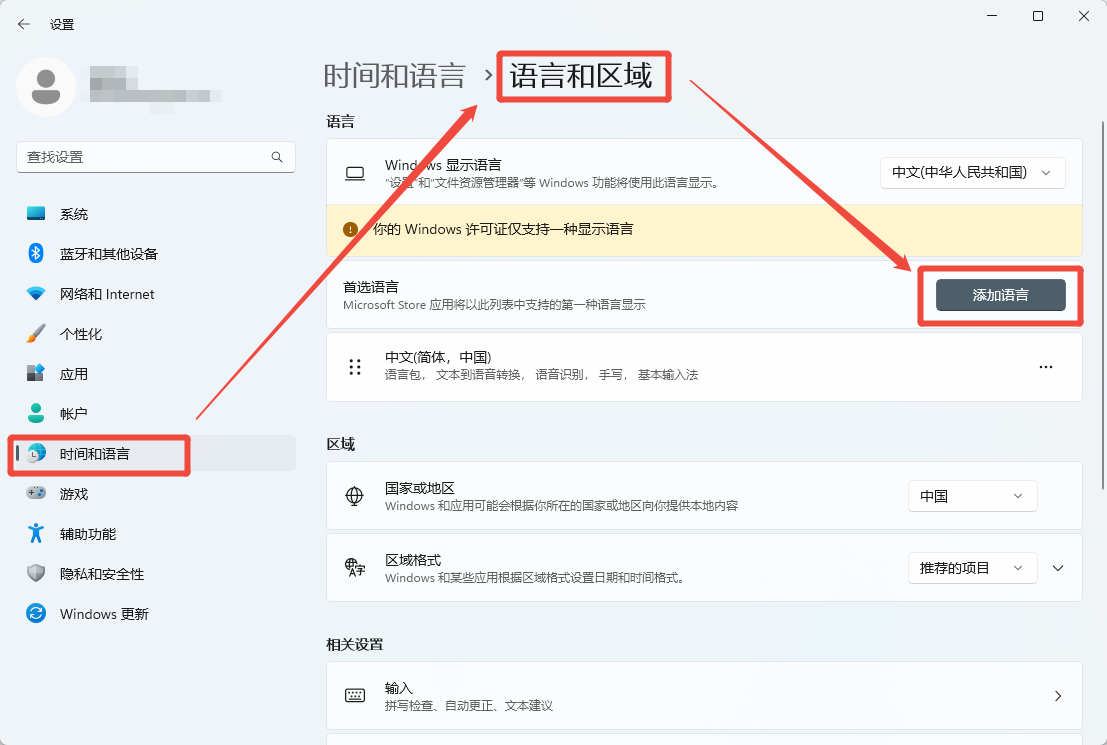Click the Bluetooth icon in sidebar
This screenshot has width=1107, height=745.
pos(35,254)
